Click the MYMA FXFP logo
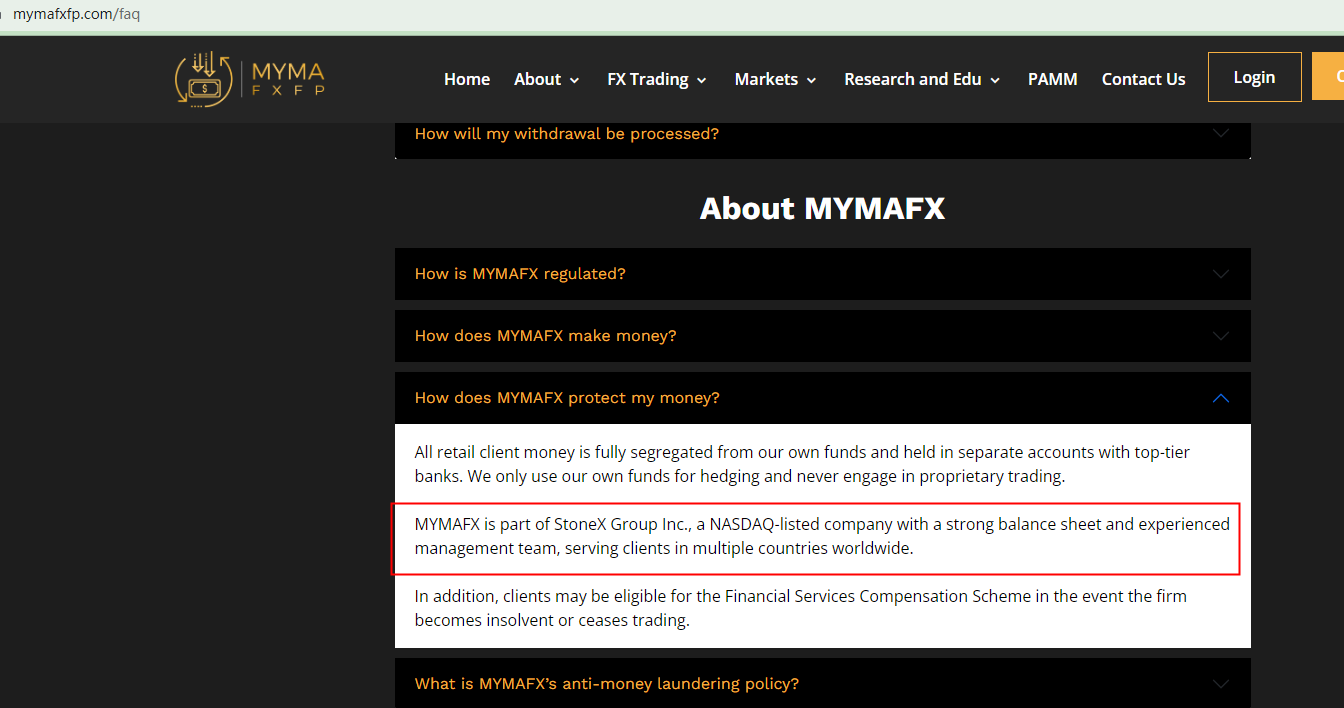1344x708 pixels. click(x=250, y=79)
